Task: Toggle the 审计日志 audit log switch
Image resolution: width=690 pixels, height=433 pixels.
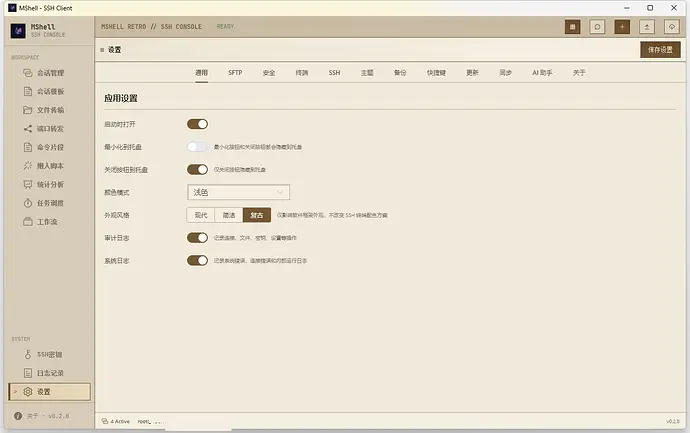Action: point(197,238)
